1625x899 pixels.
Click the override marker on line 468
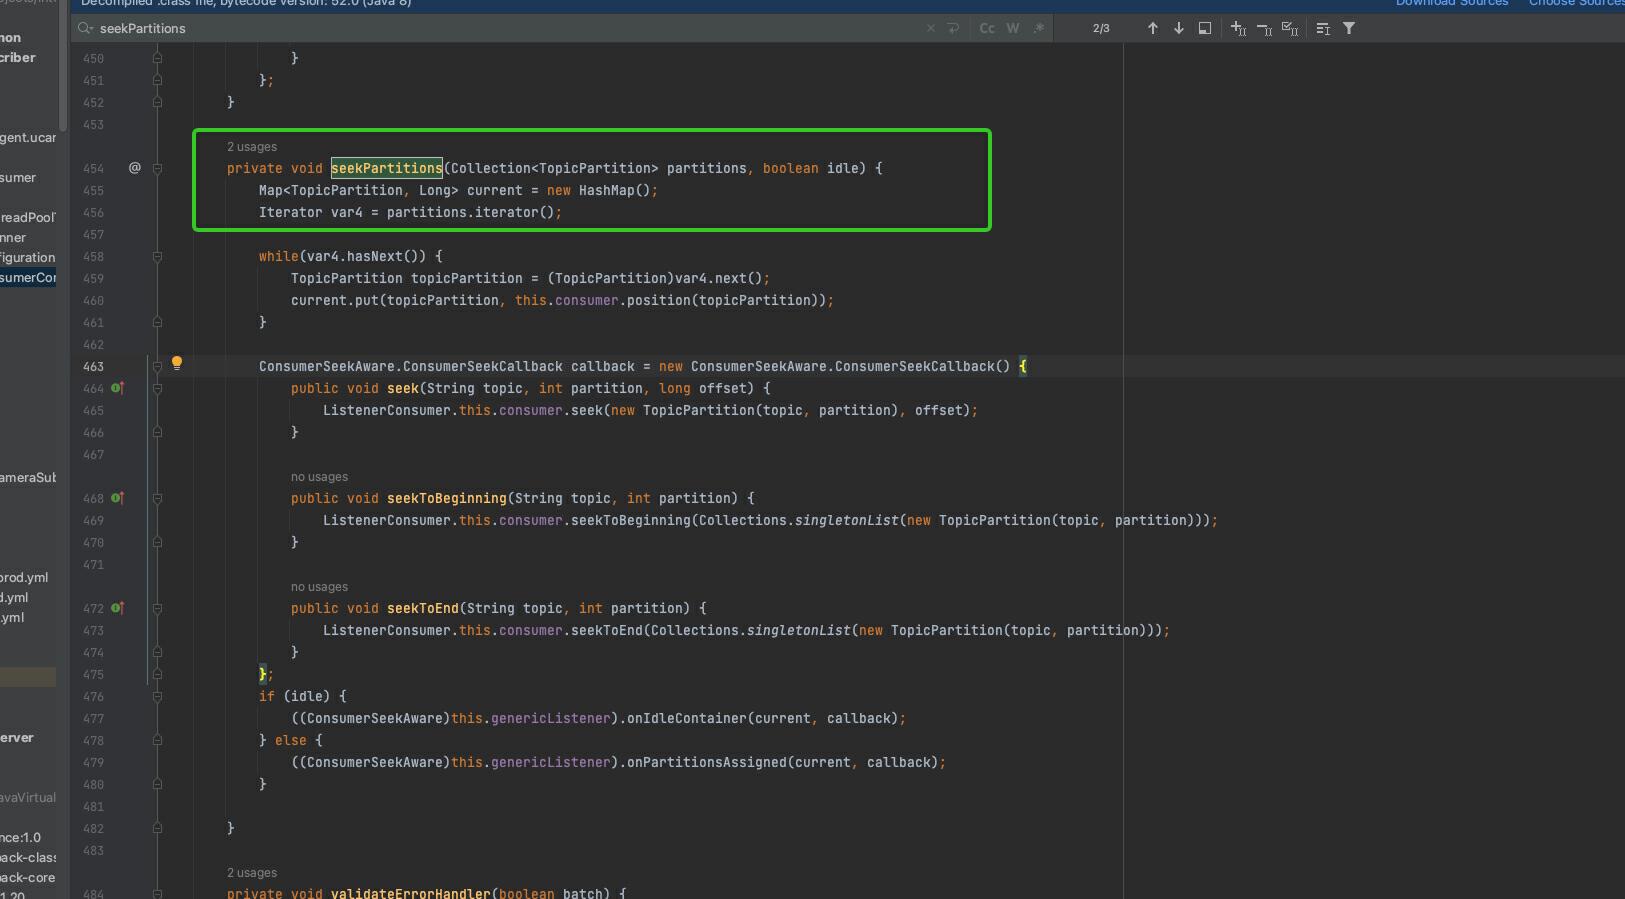(x=118, y=498)
